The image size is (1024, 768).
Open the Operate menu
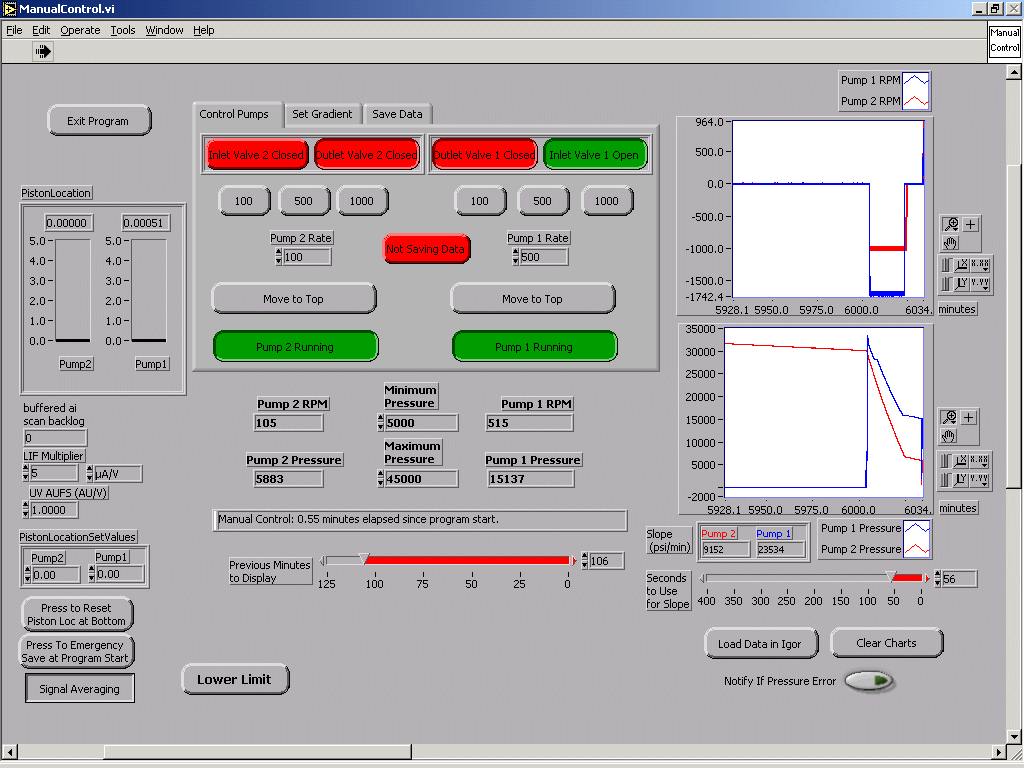(80, 30)
